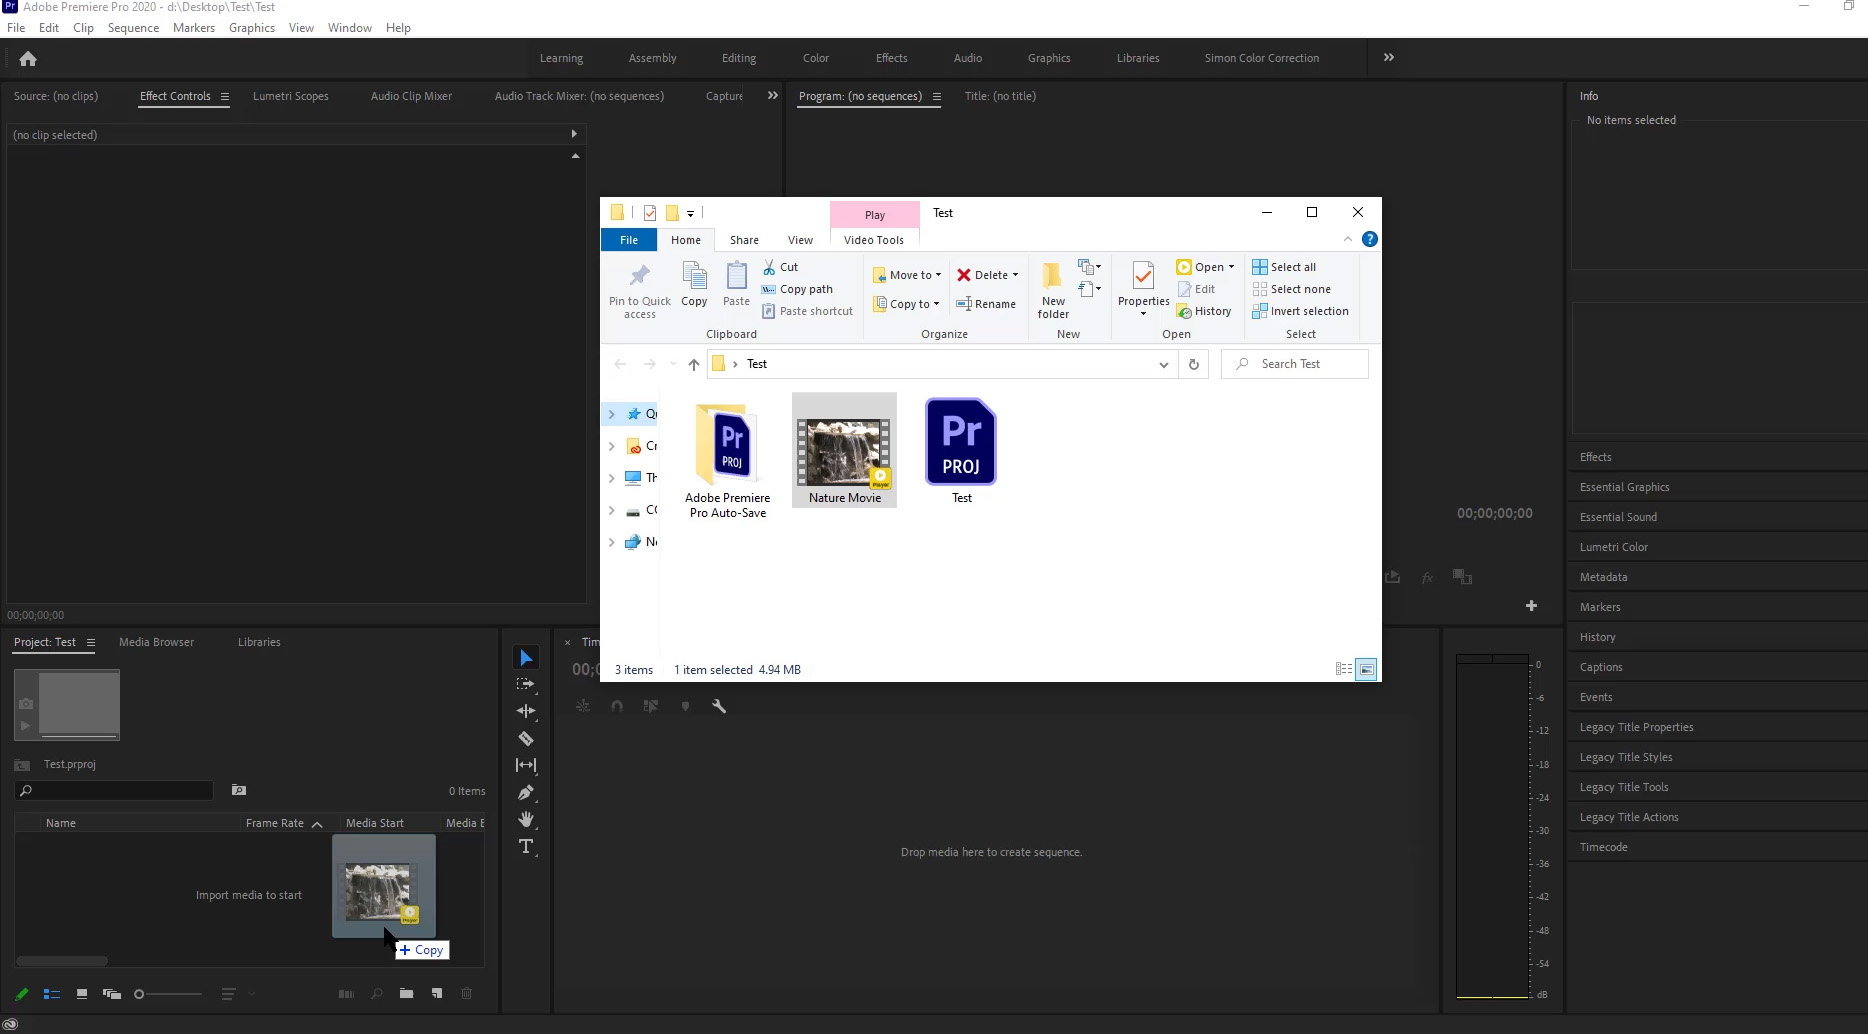
Task: Open the sort order chevron in Project panel
Action: 250,994
